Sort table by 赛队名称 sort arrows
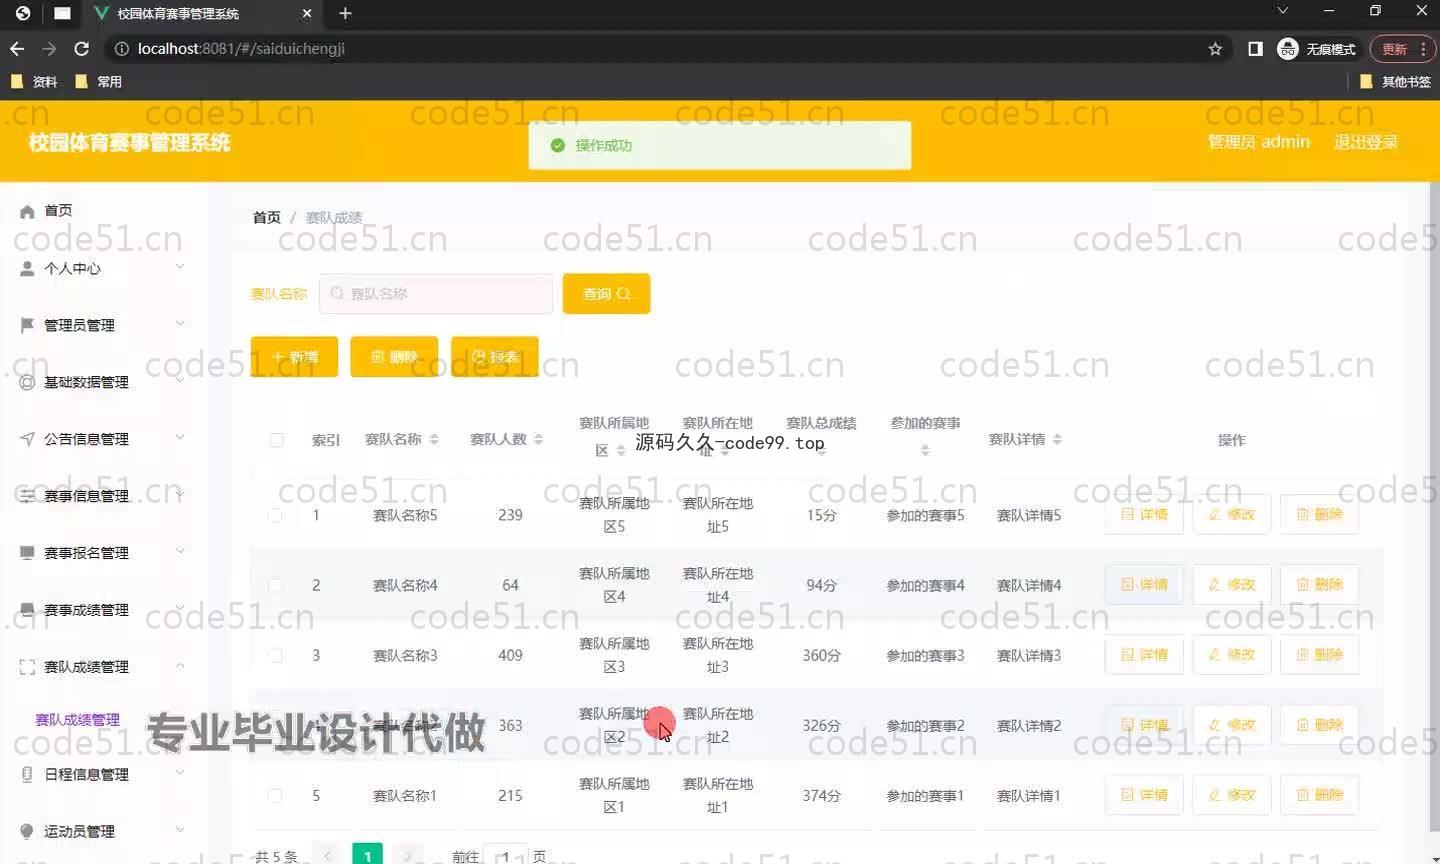 [434, 439]
